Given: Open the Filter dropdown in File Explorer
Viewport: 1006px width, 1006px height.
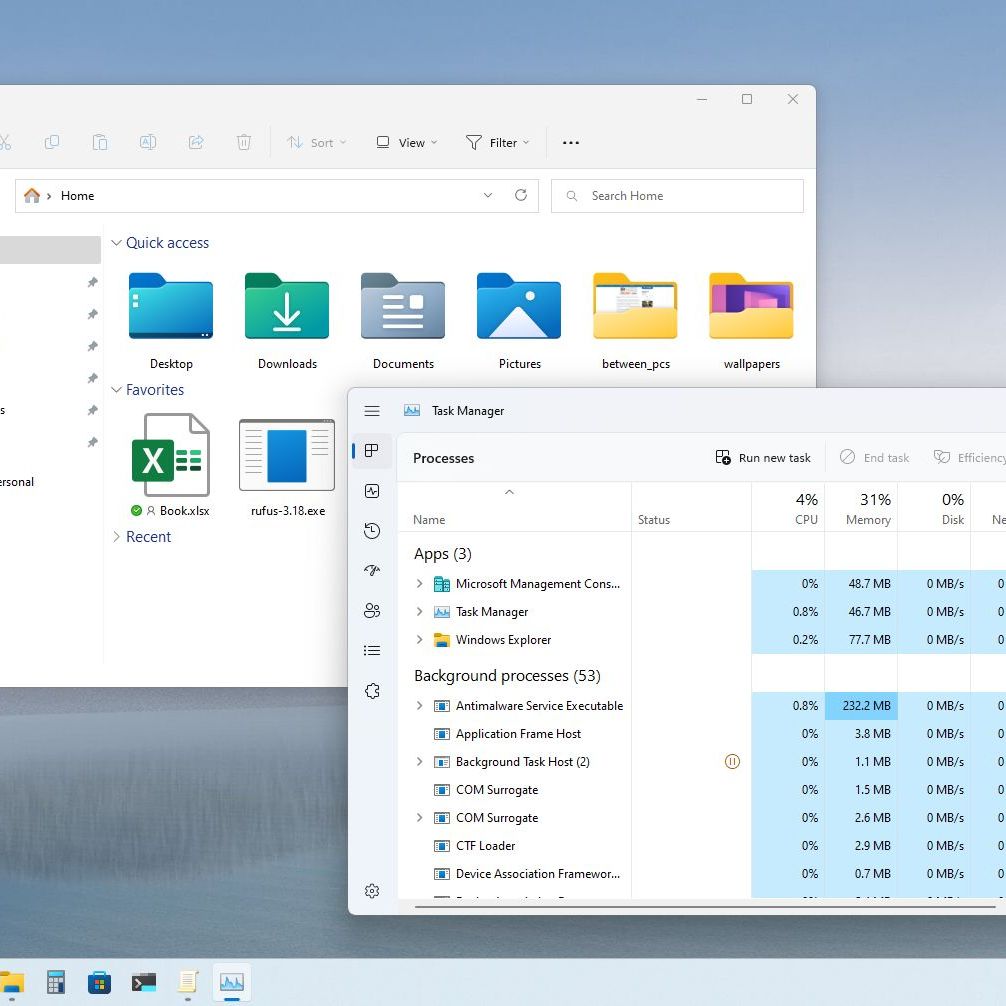Looking at the screenshot, I should coord(498,142).
